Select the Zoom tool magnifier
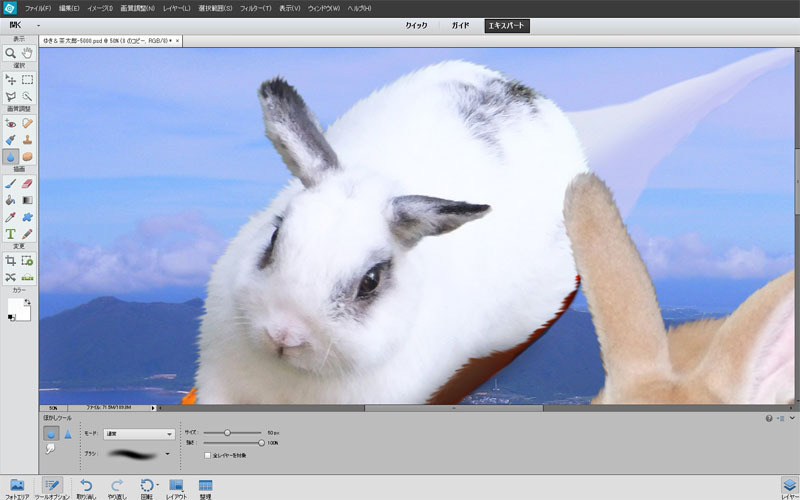The height and width of the screenshot is (500, 800). pyautogui.click(x=10, y=53)
